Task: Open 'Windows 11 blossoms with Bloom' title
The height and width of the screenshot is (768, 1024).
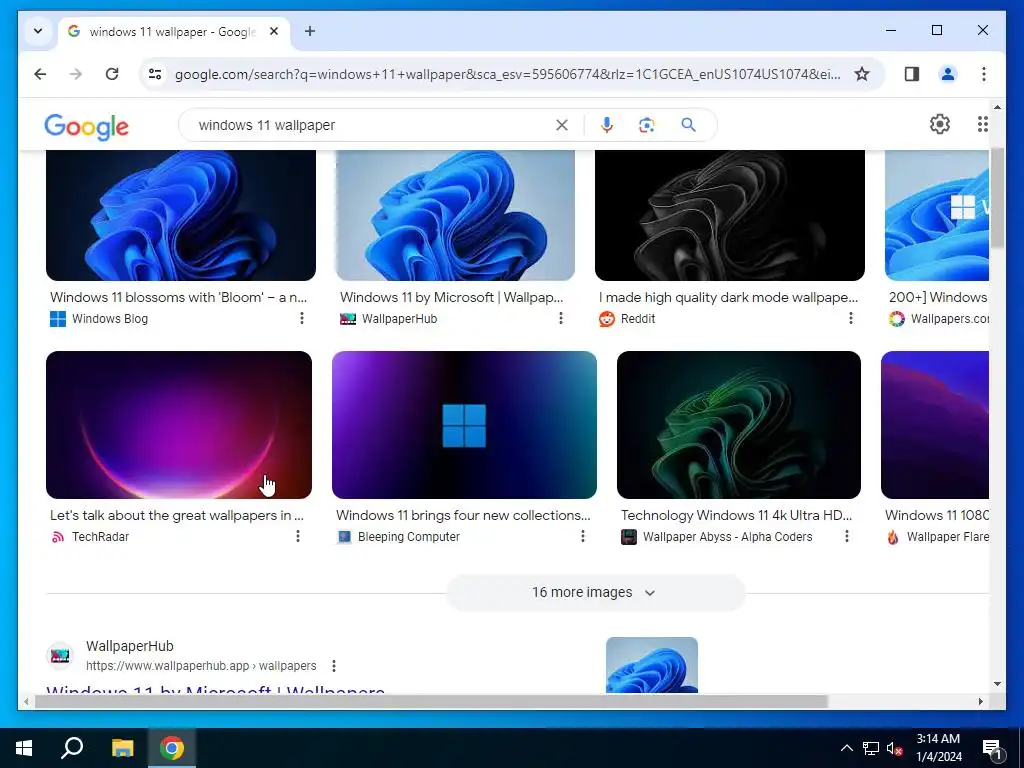Action: 178,297
